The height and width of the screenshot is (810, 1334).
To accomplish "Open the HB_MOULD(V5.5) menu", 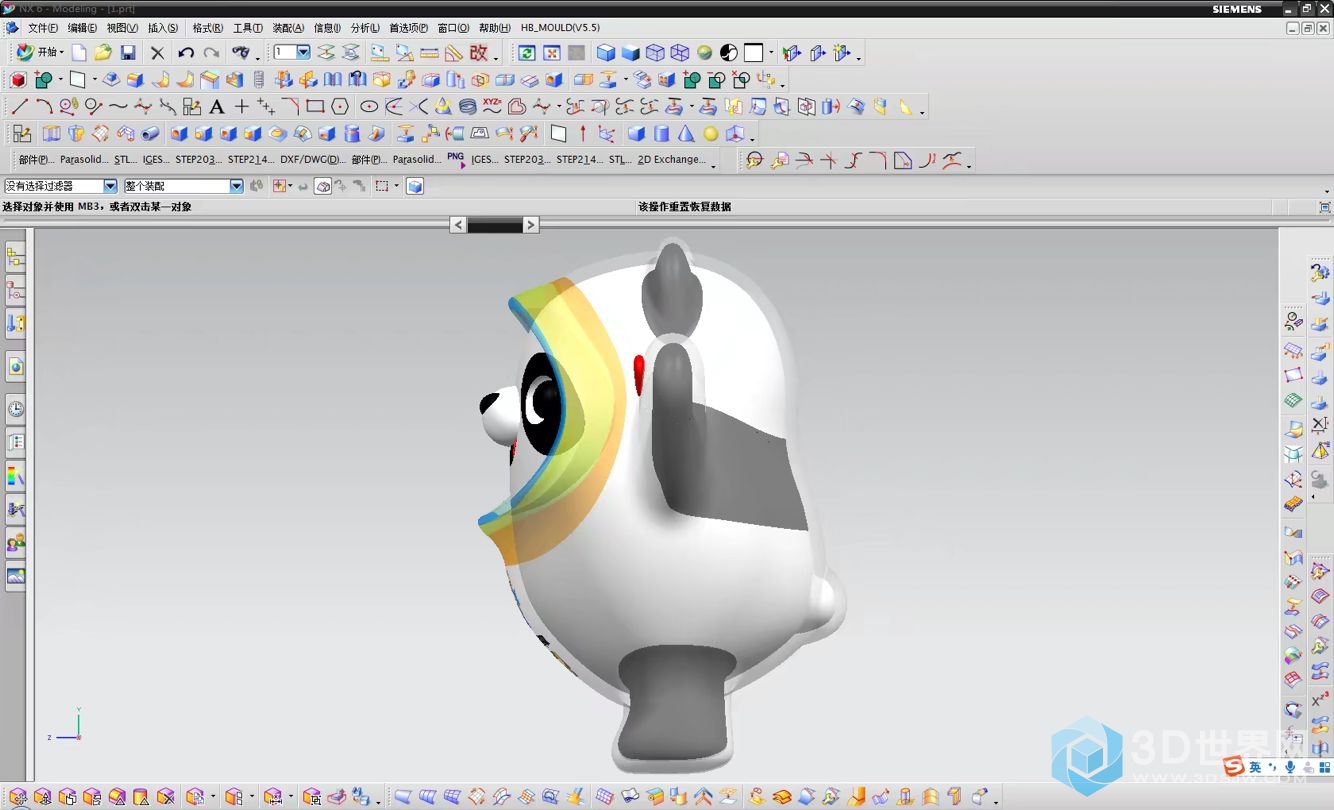I will [560, 28].
